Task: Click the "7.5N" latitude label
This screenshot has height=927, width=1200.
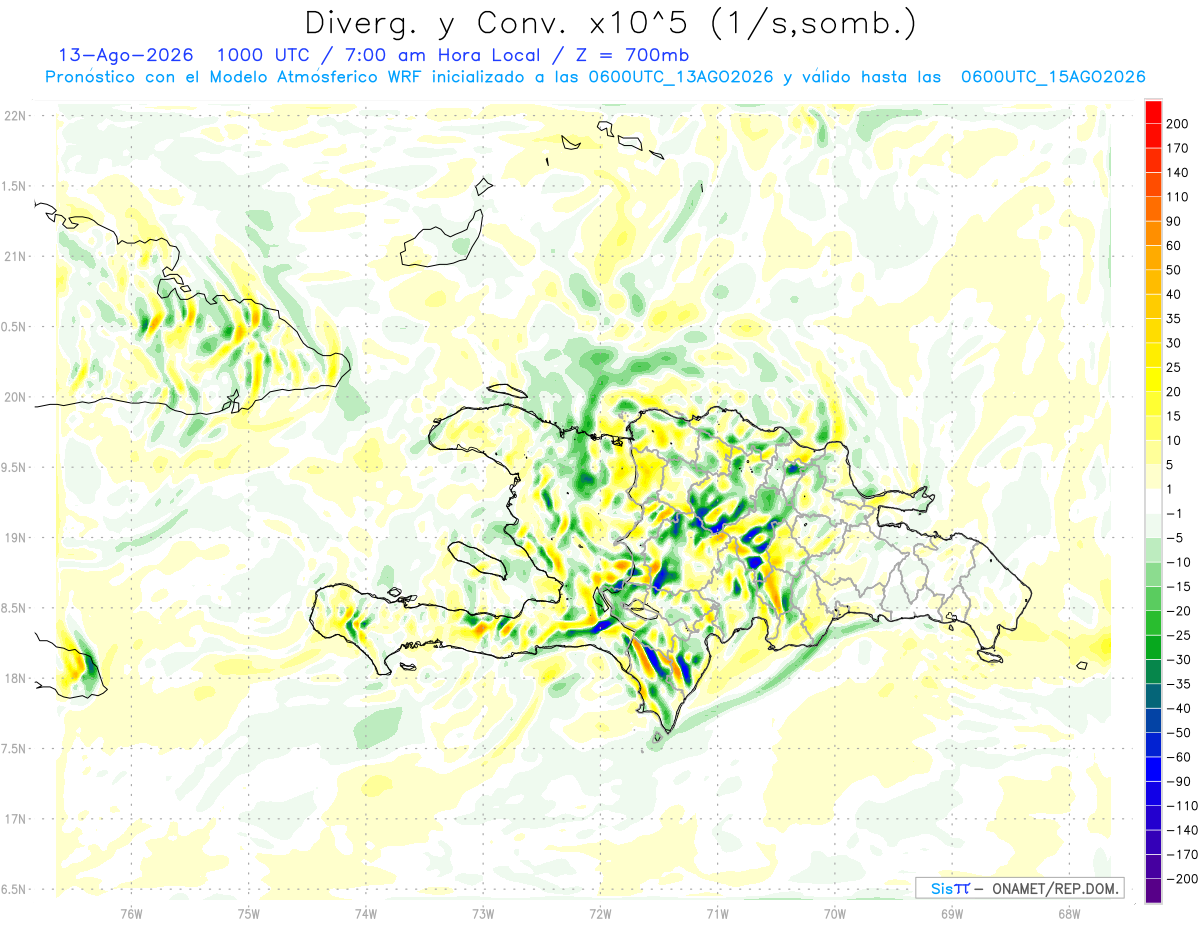Action: pos(14,749)
